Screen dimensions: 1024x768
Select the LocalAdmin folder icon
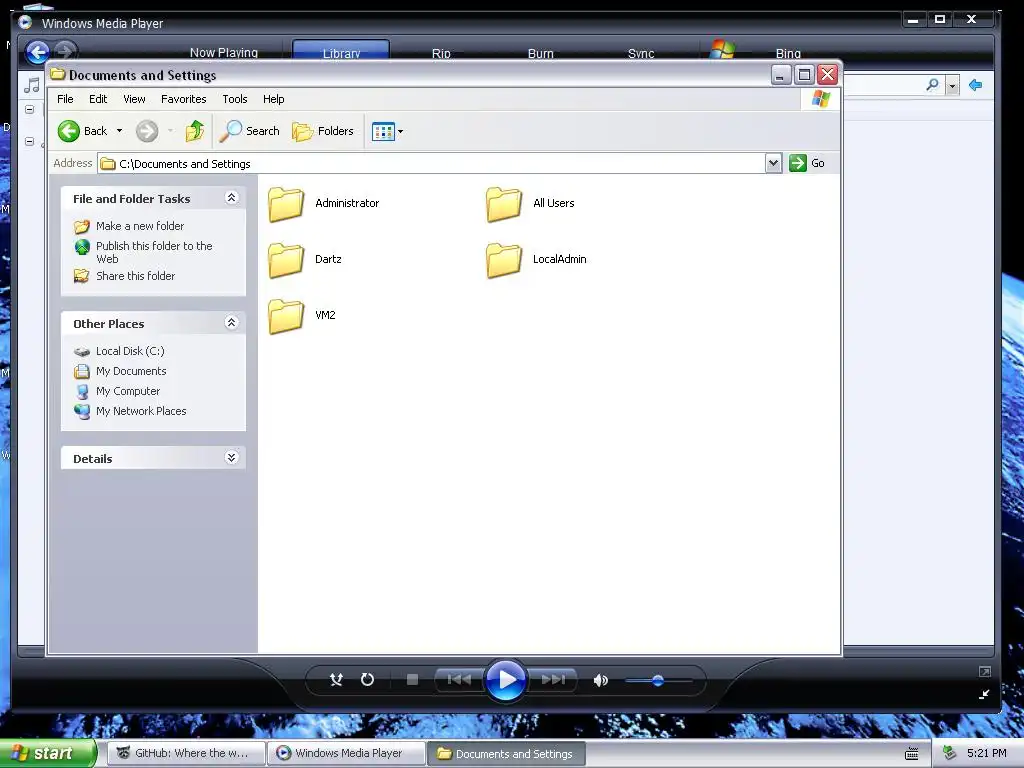(x=504, y=260)
